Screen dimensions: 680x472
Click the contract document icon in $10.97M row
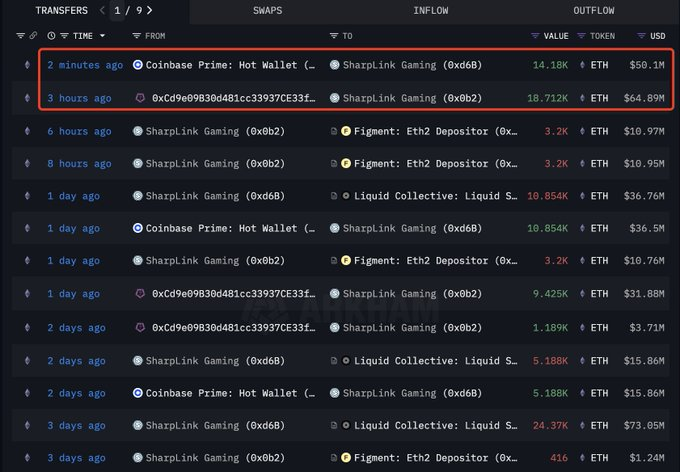[333, 131]
